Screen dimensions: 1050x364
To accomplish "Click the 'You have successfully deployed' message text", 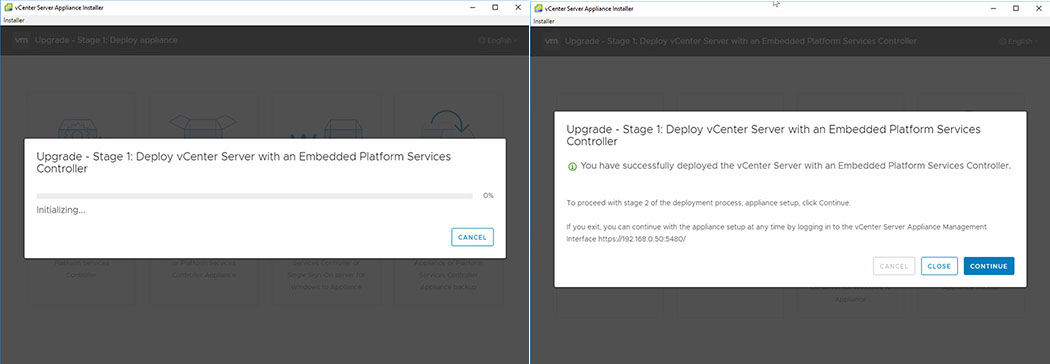I will 796,166.
